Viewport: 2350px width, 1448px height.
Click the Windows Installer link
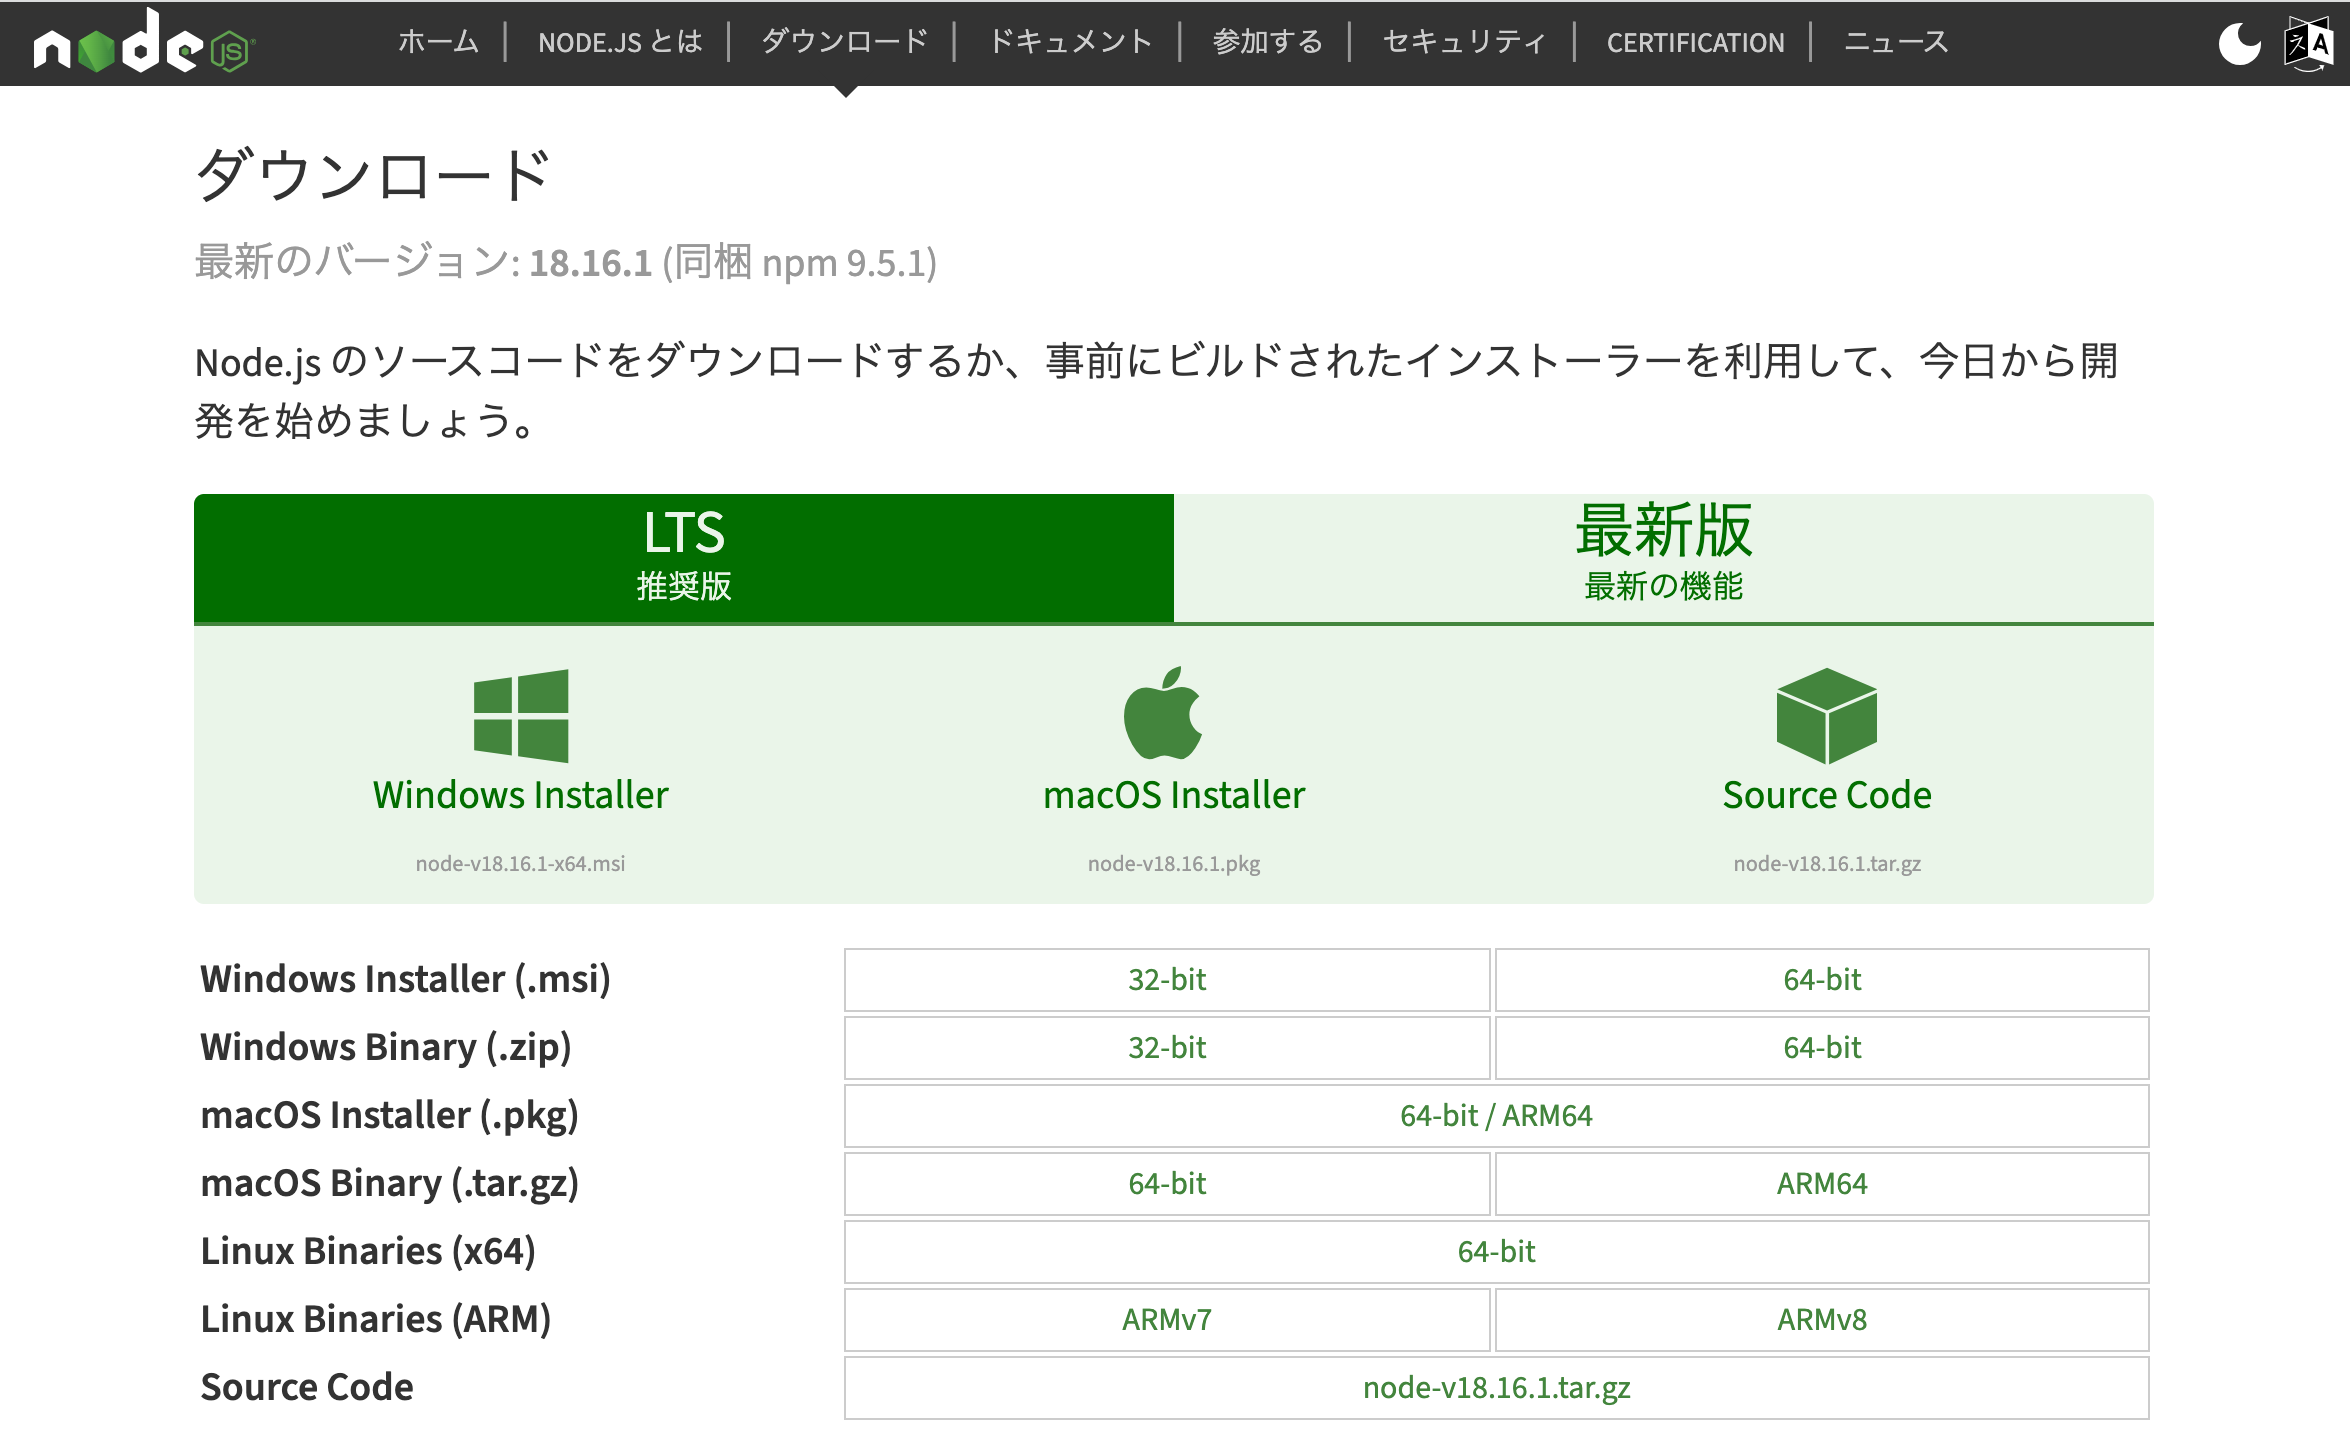[x=521, y=795]
